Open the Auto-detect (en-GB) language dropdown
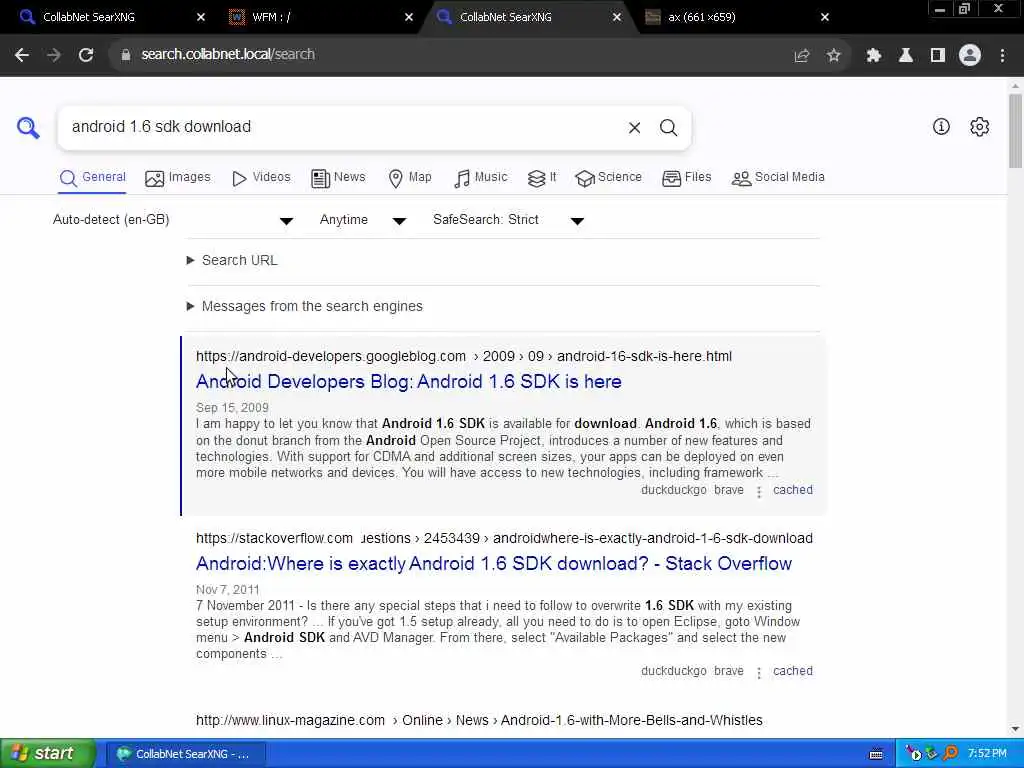Screen dimensions: 1024x768 click(173, 220)
